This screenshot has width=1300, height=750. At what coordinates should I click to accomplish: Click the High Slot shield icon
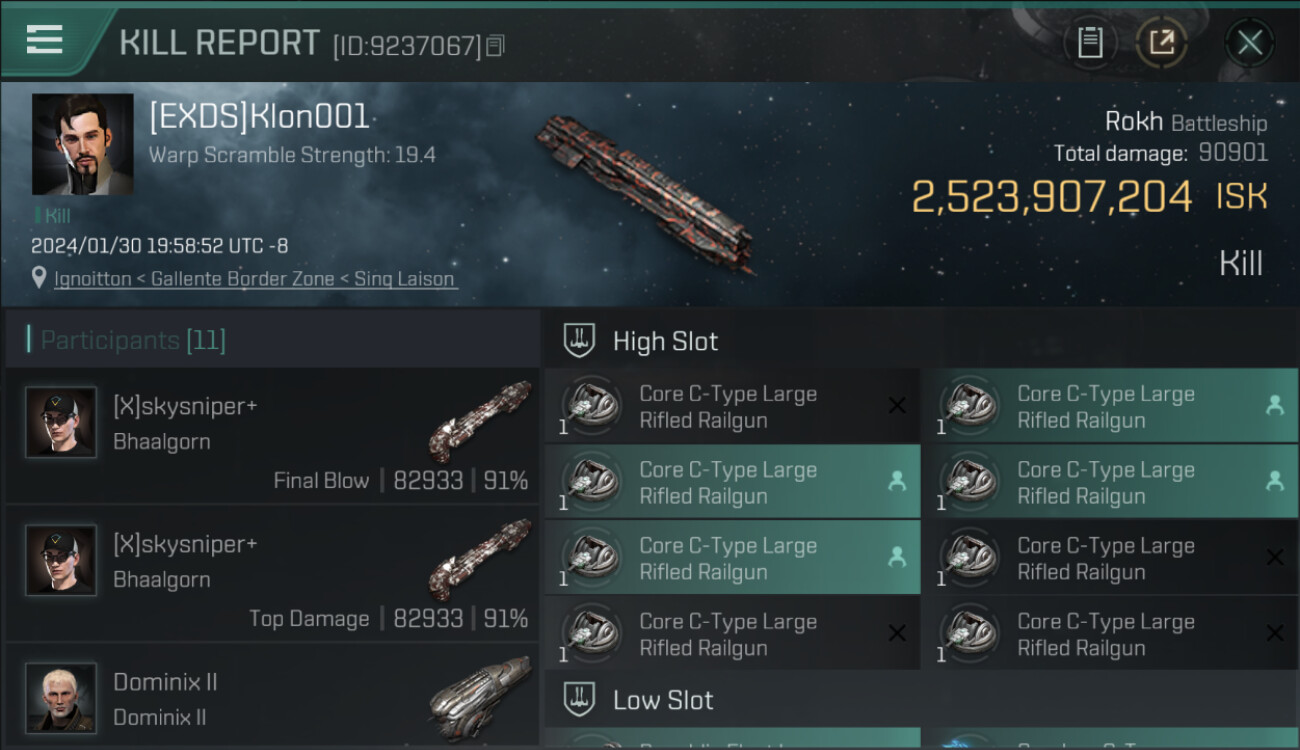click(579, 341)
